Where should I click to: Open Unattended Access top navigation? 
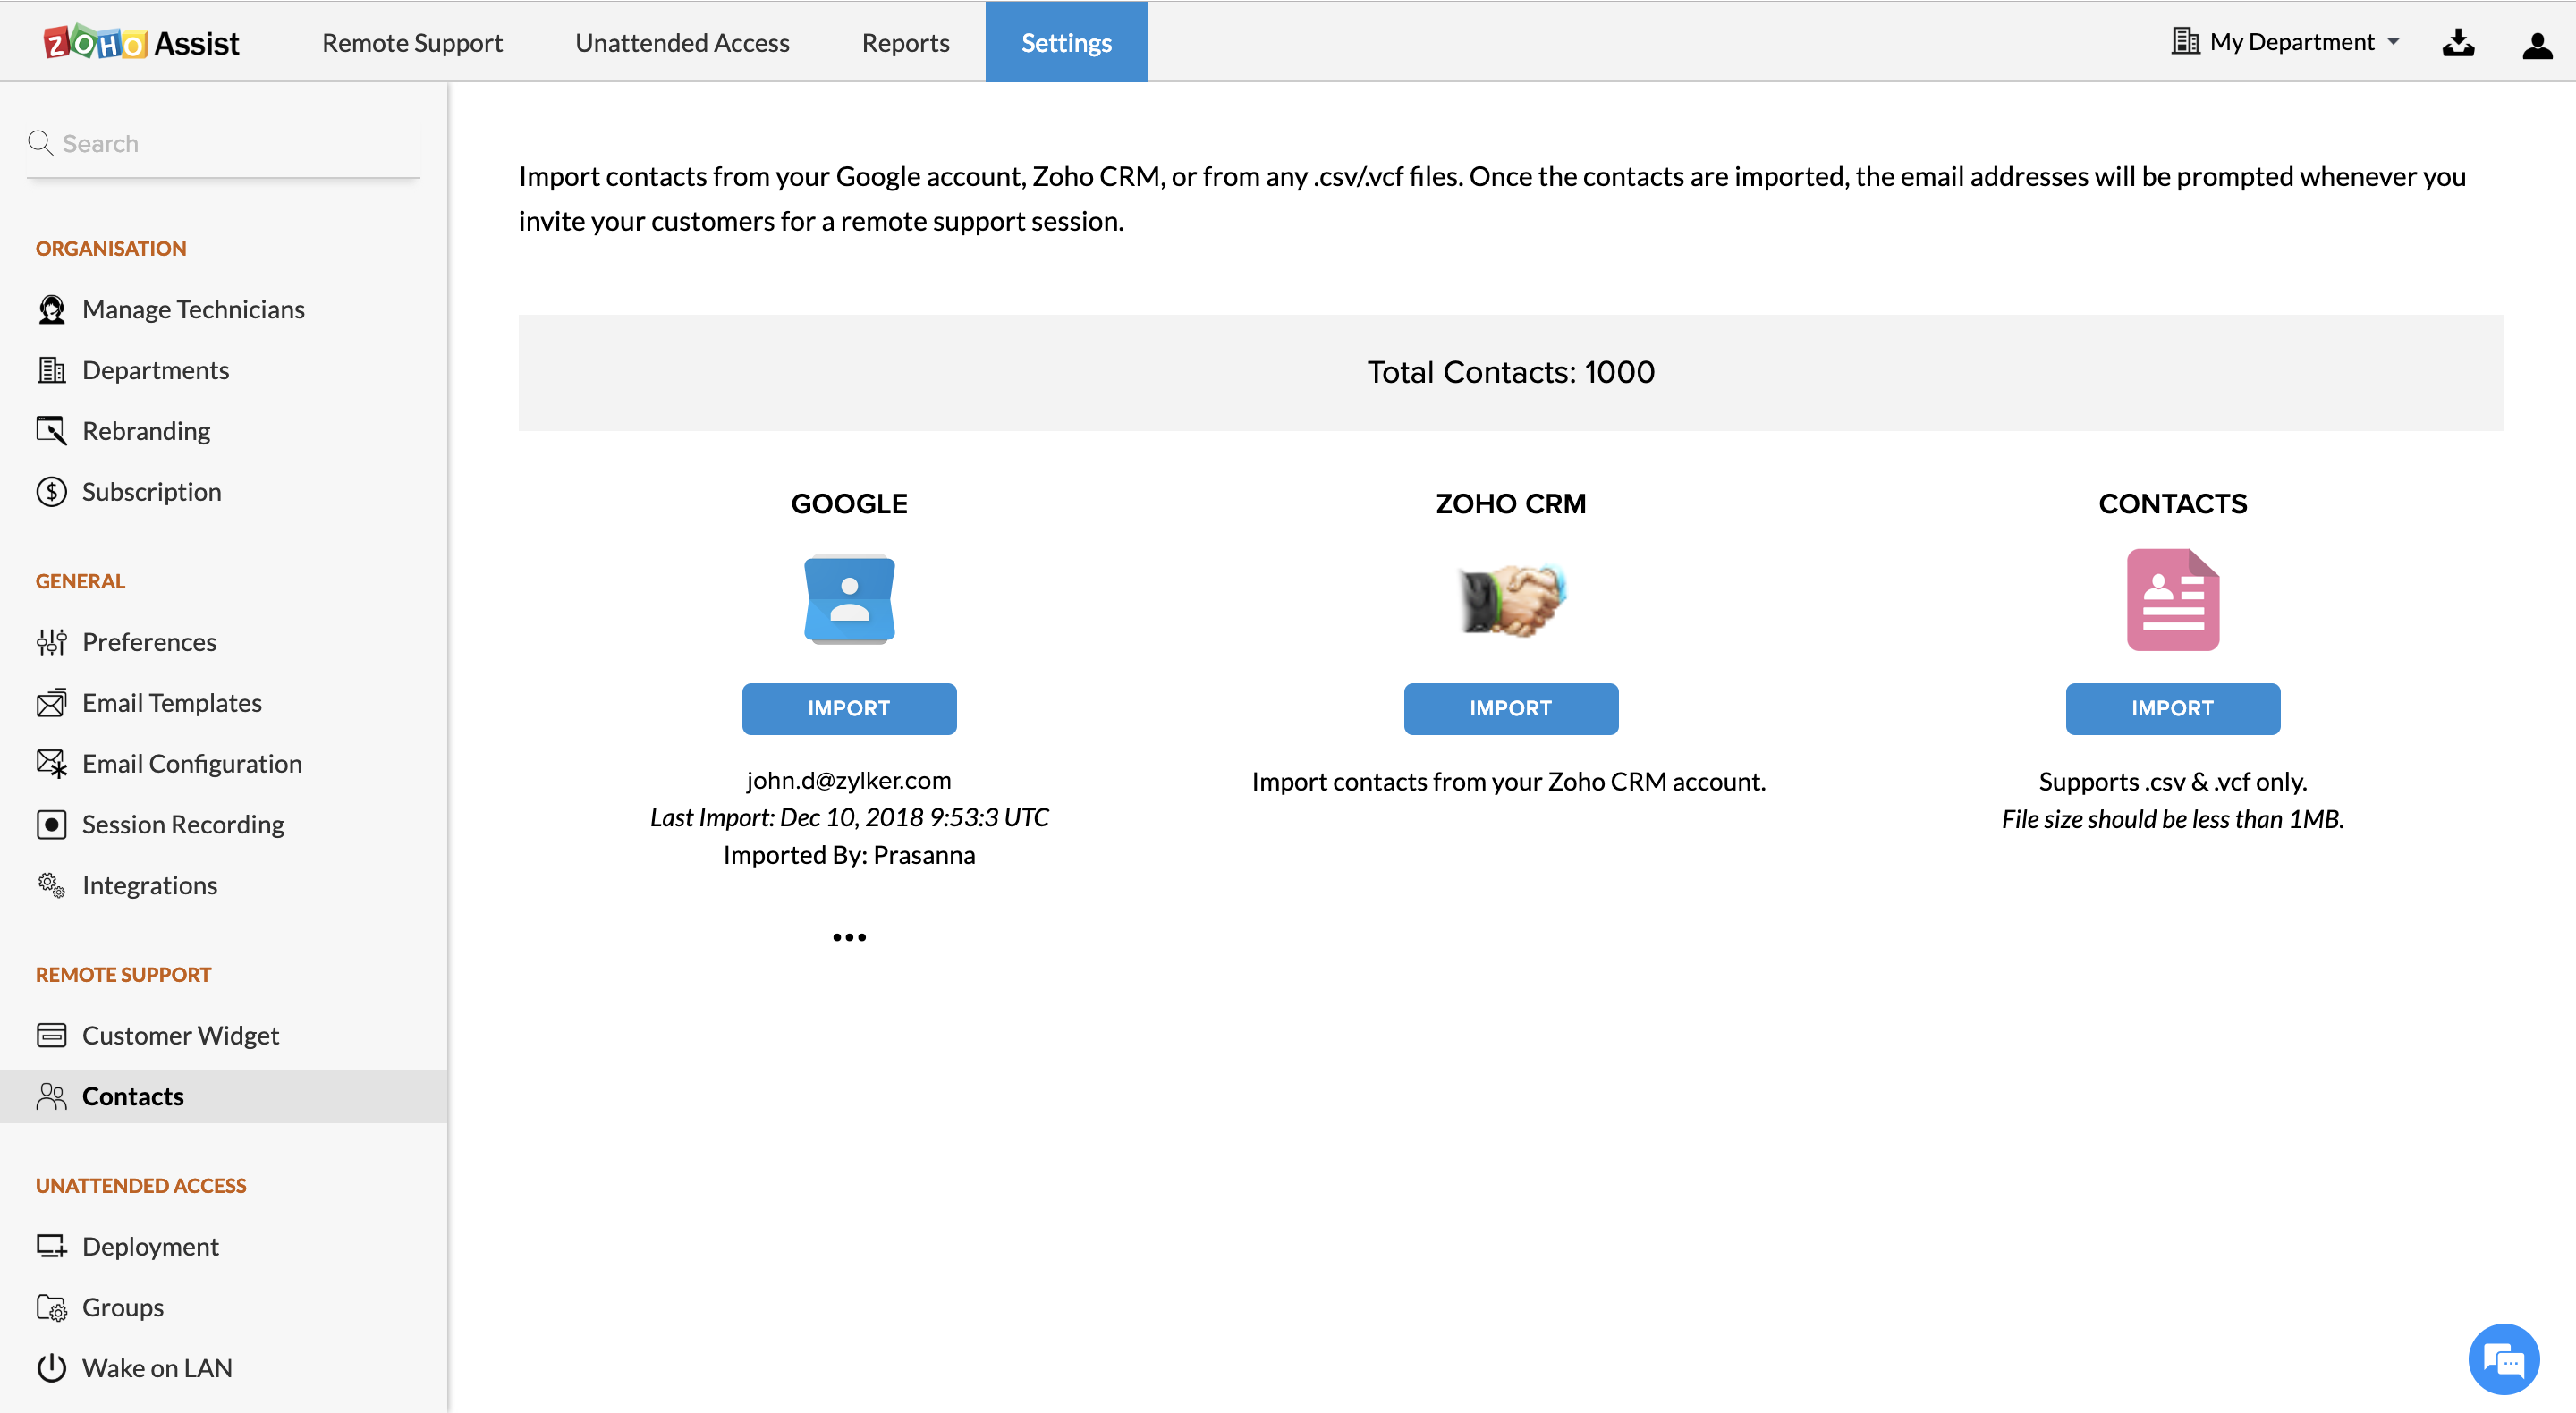coord(683,42)
